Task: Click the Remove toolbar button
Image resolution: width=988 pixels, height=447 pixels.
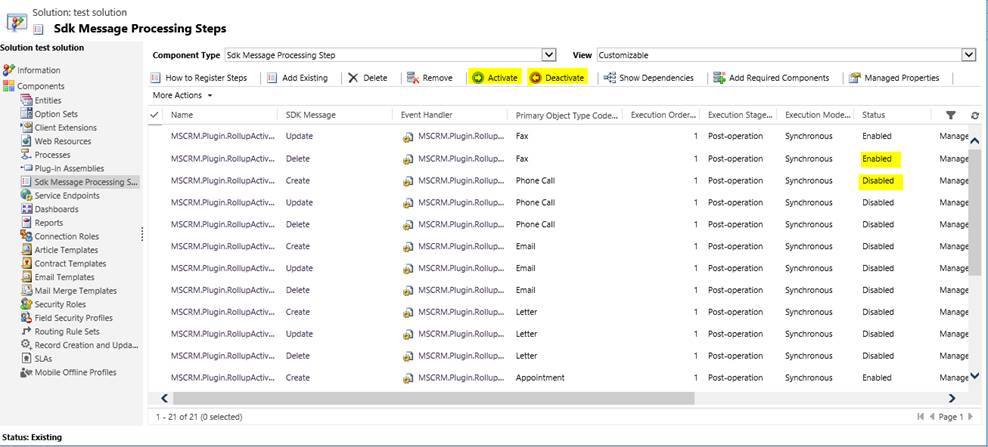Action: (x=430, y=78)
